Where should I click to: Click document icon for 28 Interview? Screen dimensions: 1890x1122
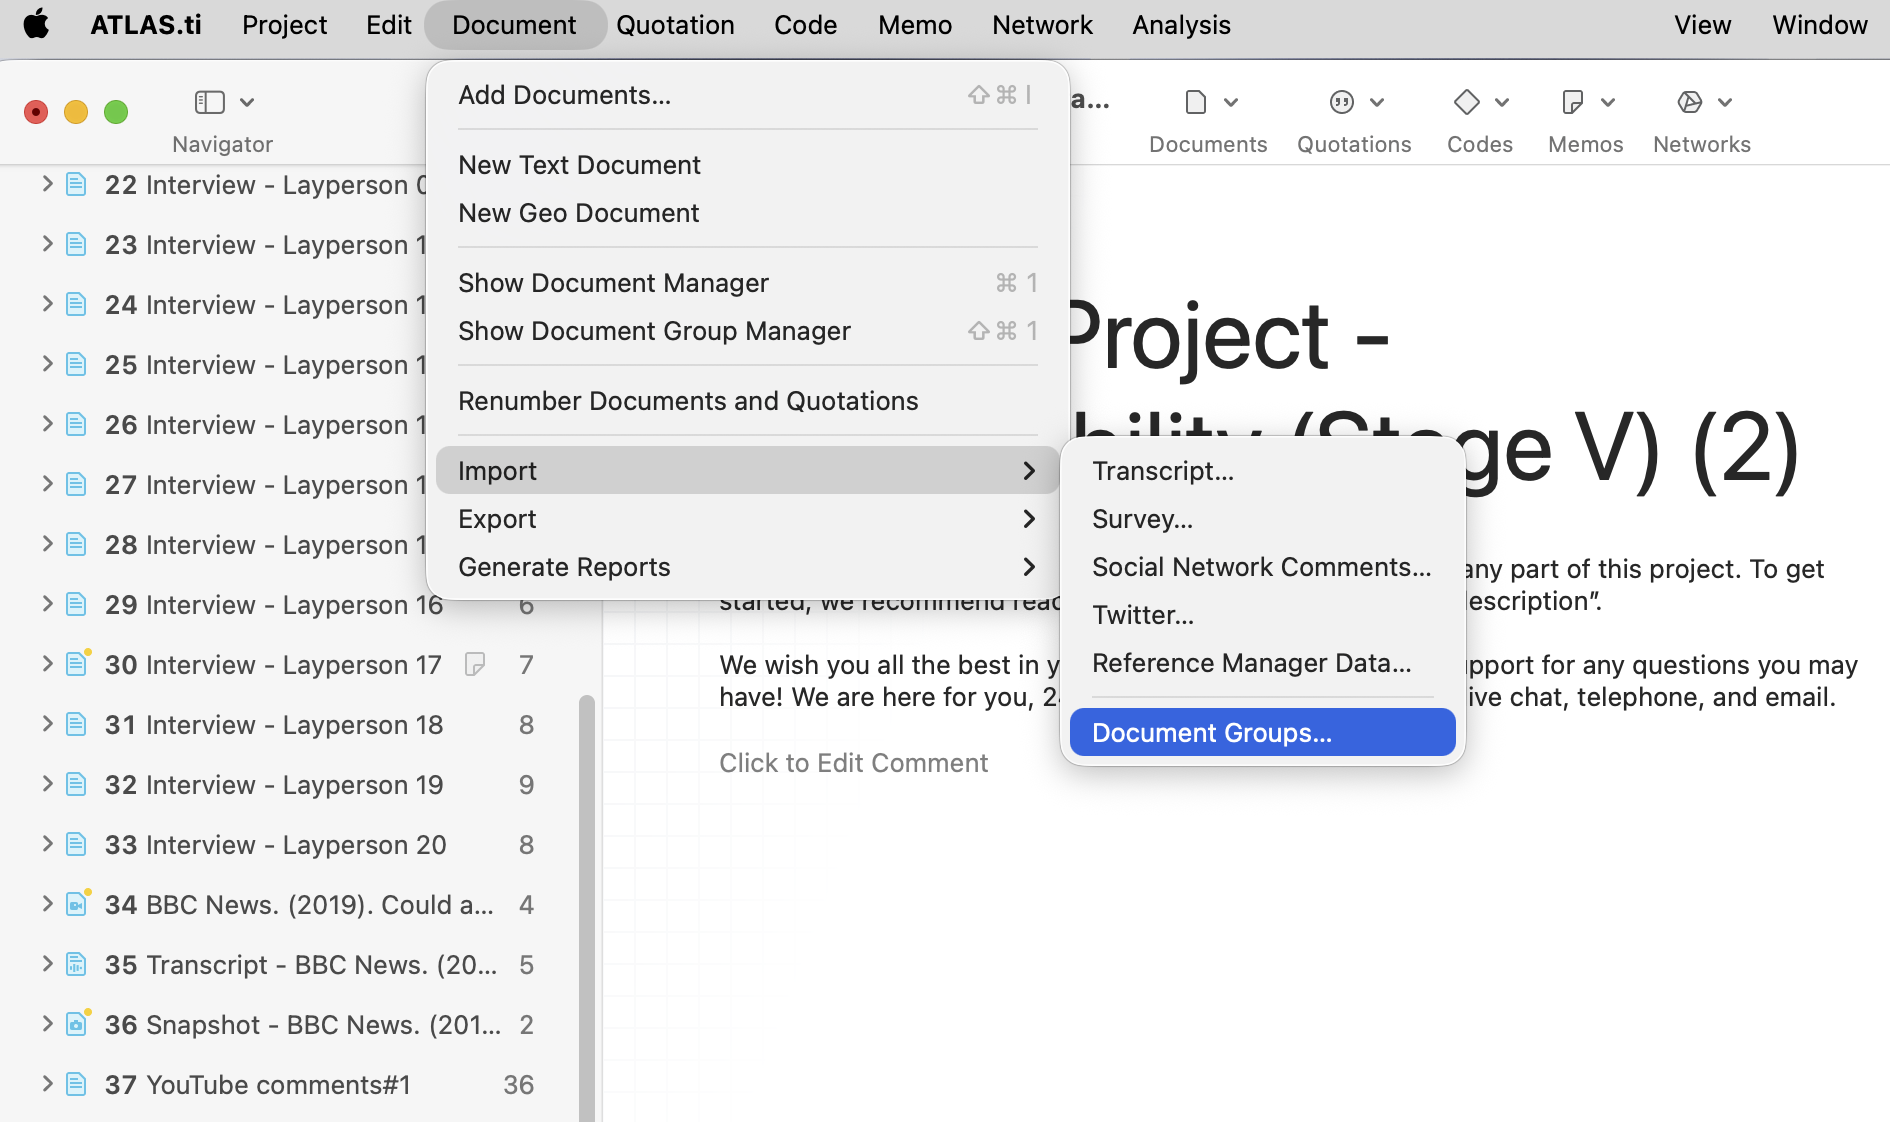point(76,544)
